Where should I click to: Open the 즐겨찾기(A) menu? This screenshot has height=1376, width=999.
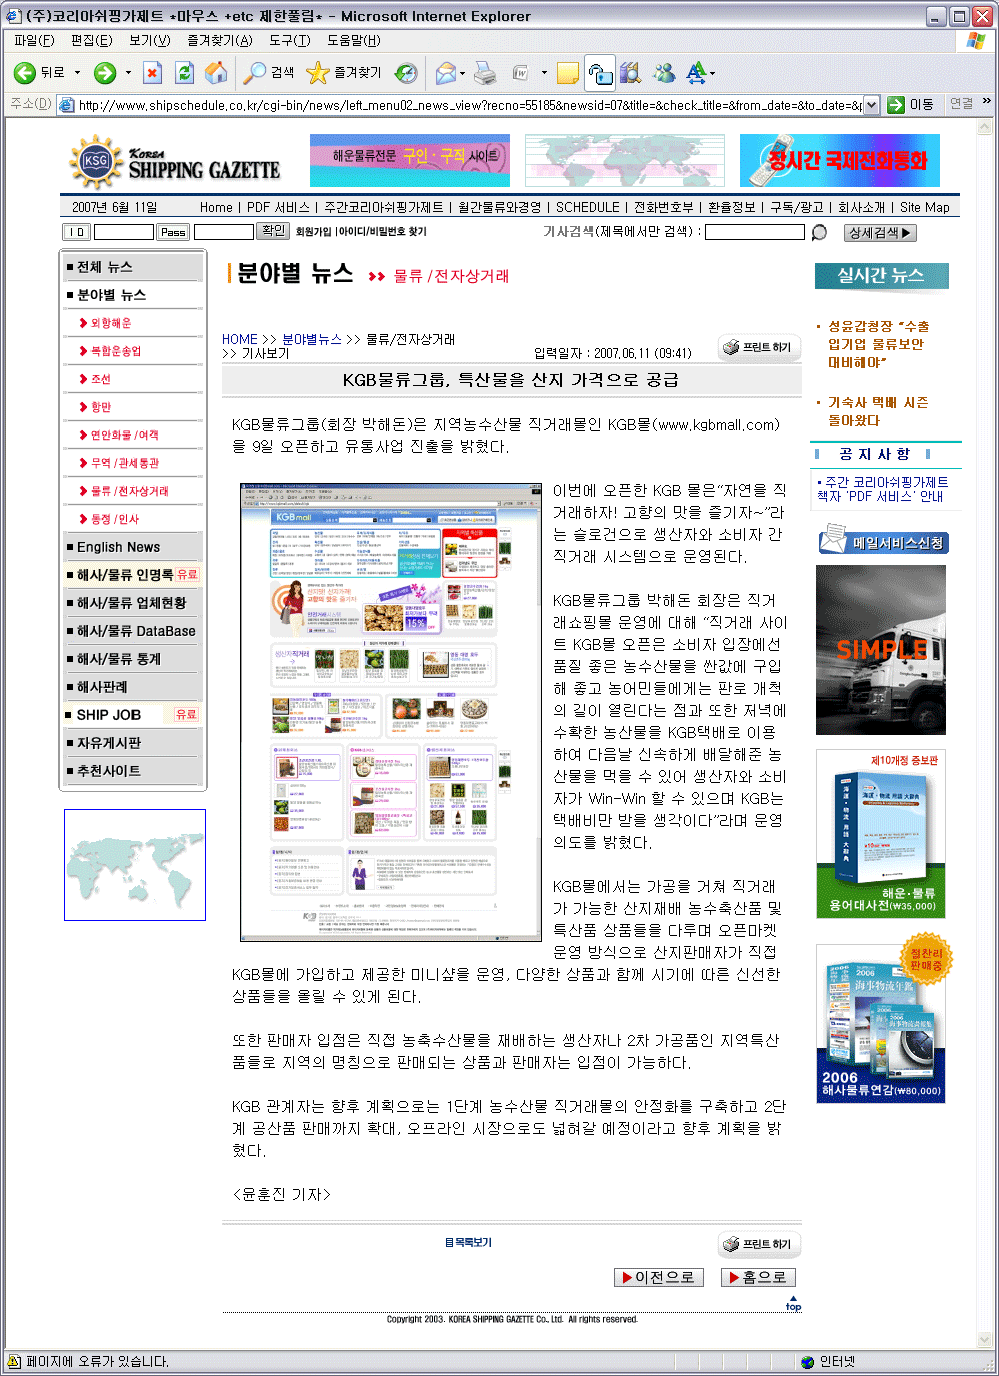[219, 40]
